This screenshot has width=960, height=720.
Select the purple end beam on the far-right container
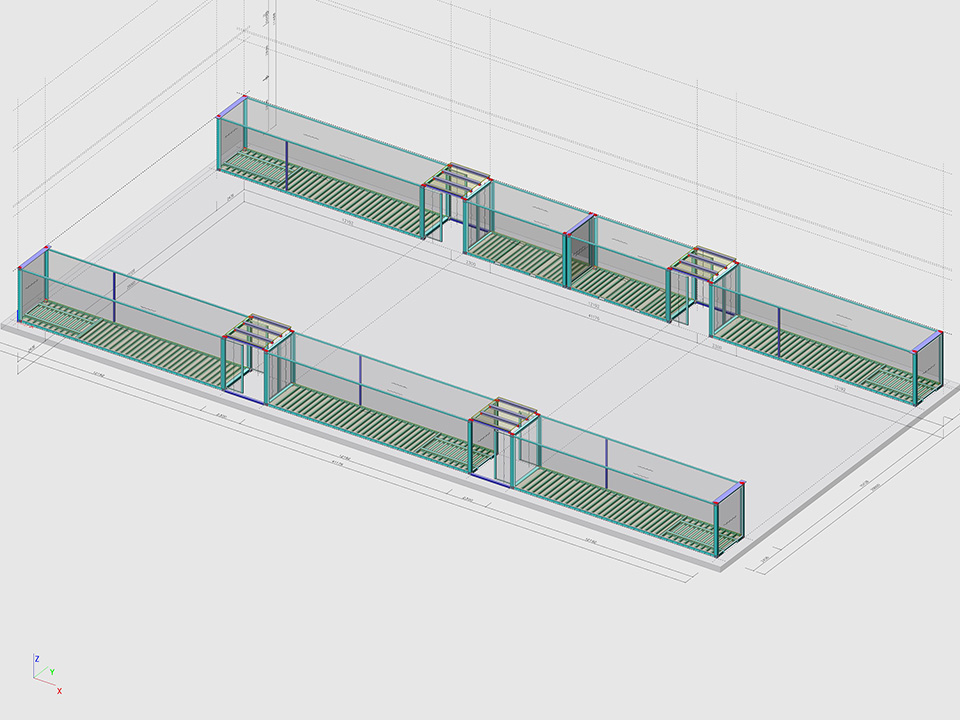pos(928,342)
